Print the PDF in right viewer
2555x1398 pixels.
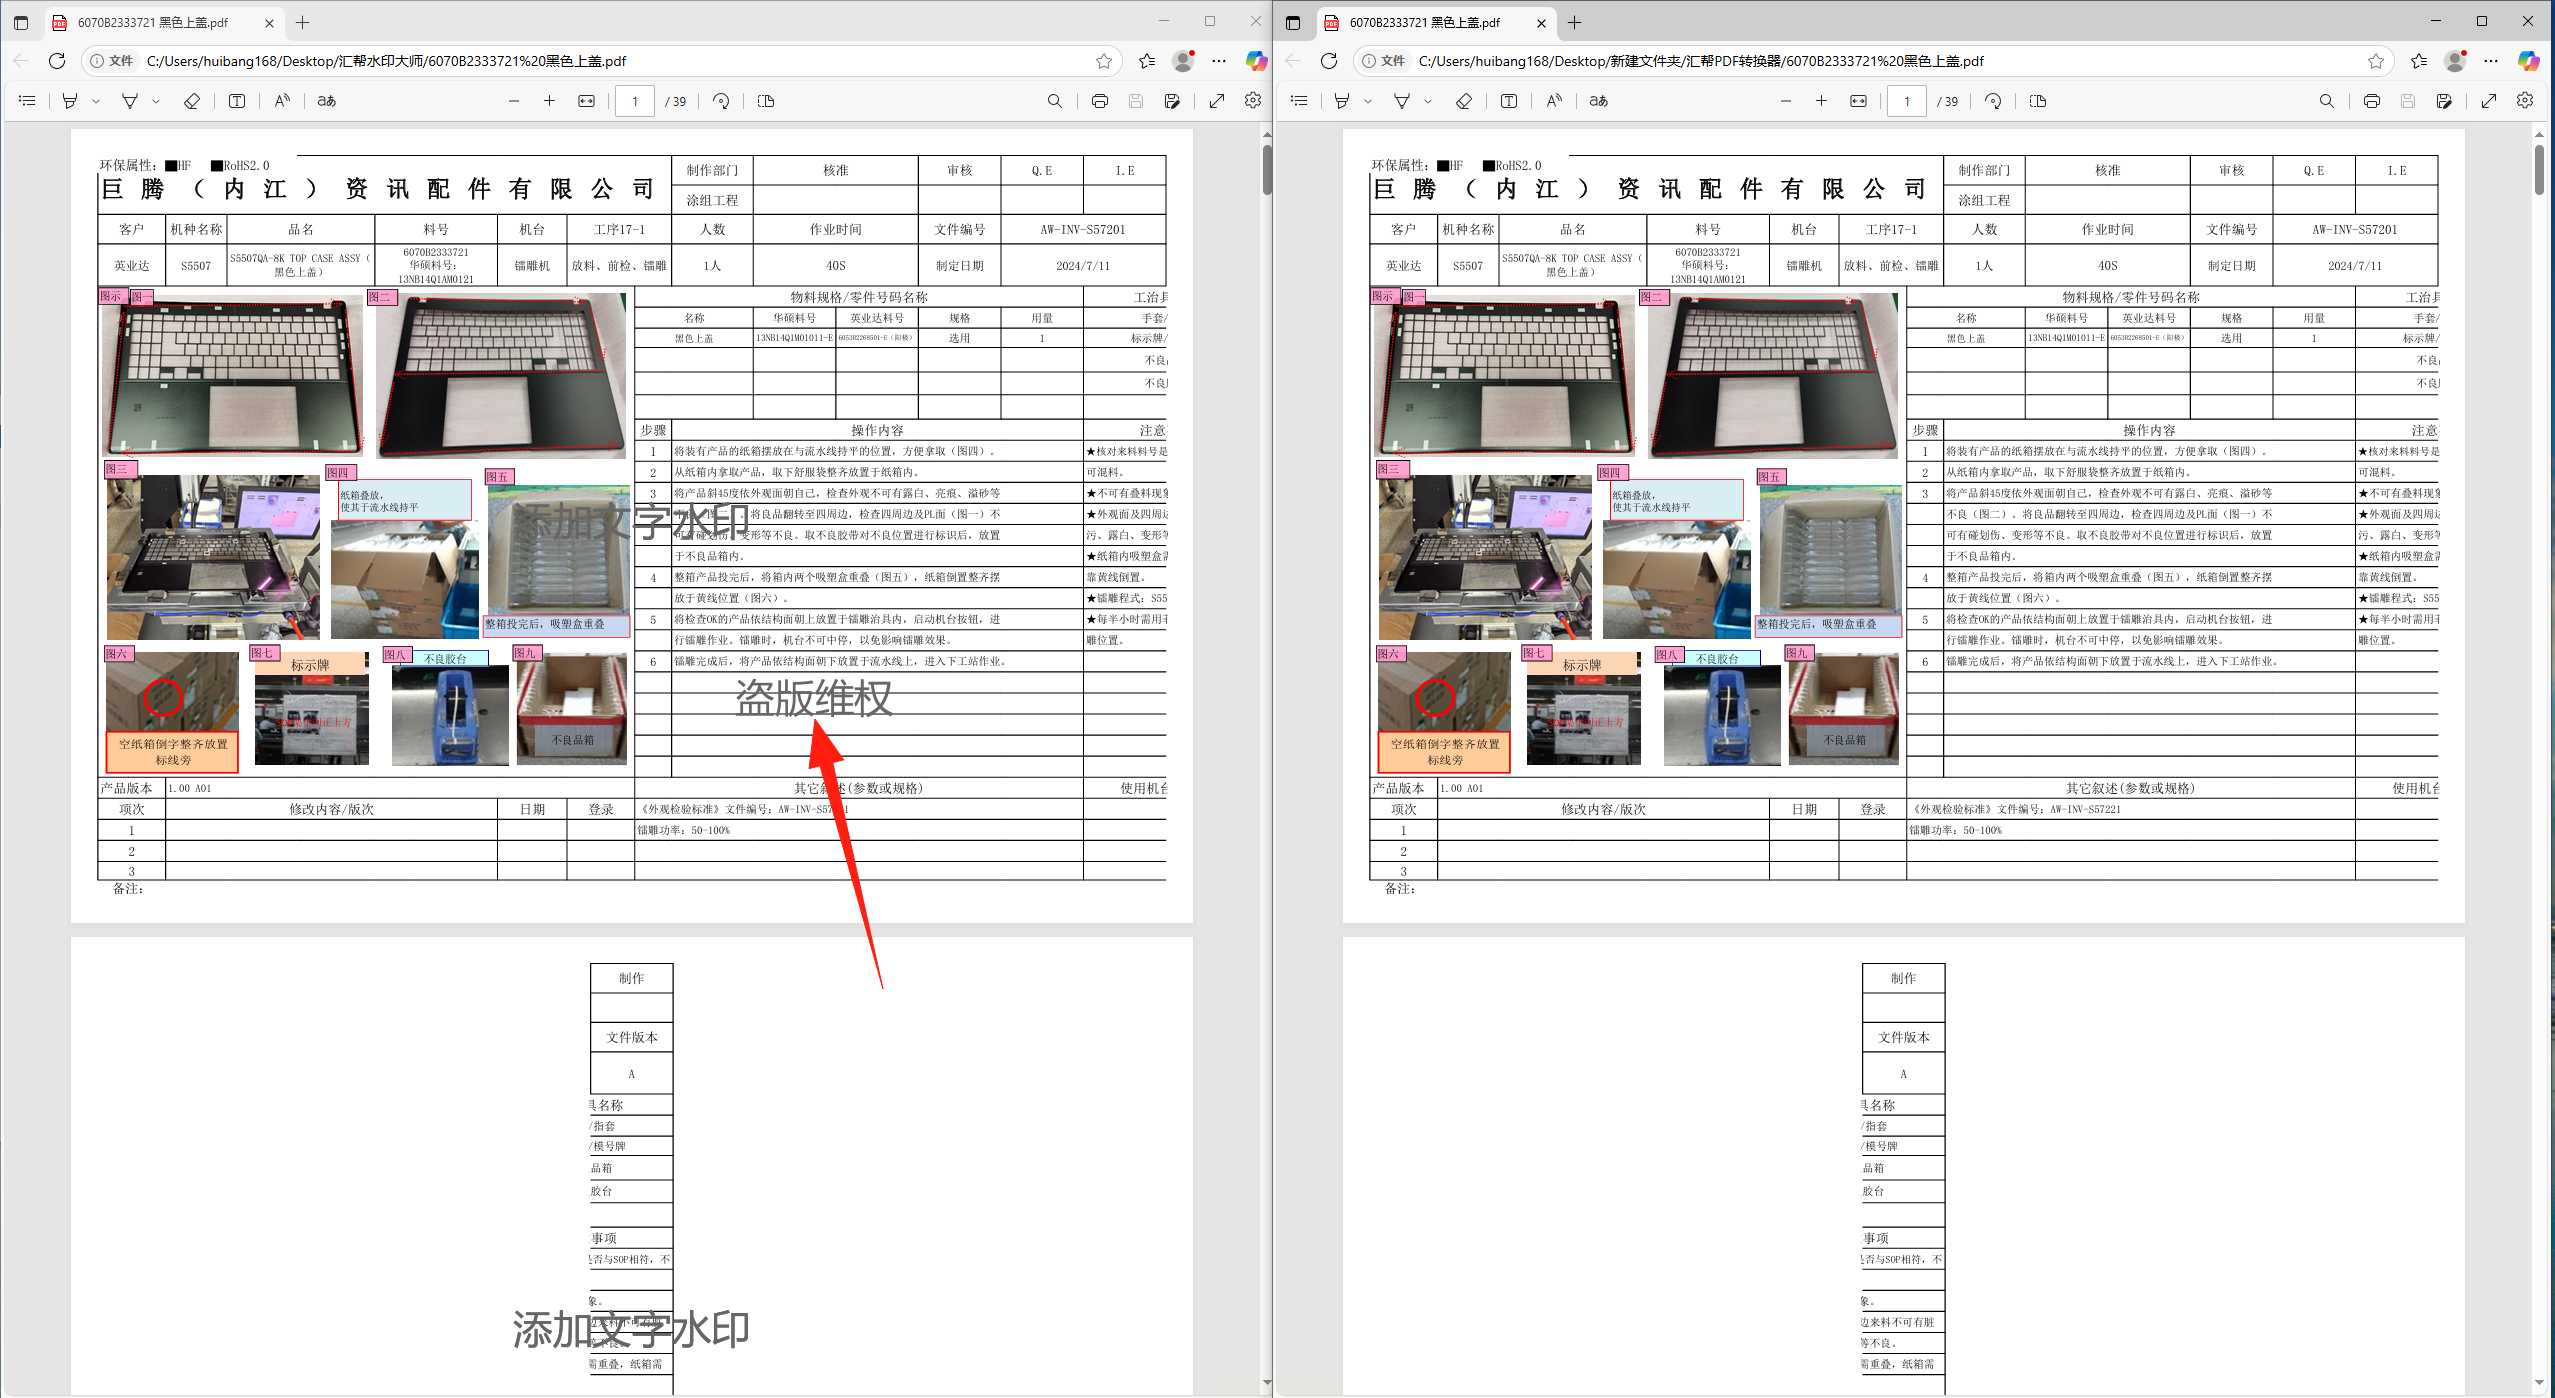[2371, 101]
